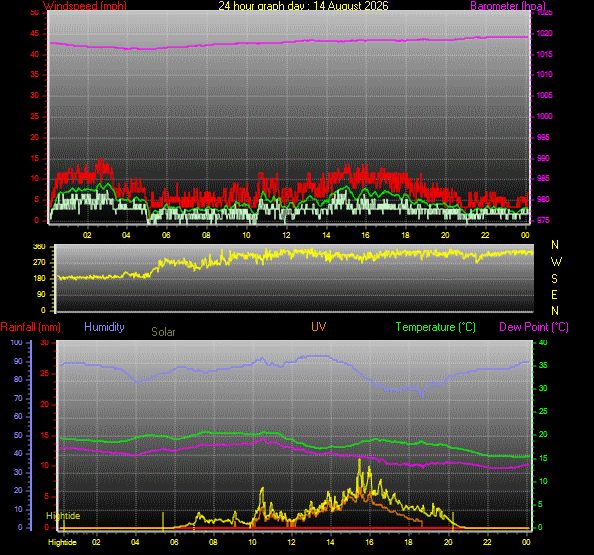Click the 24 hour graph day title
594x555 pixels.
pos(303,5)
